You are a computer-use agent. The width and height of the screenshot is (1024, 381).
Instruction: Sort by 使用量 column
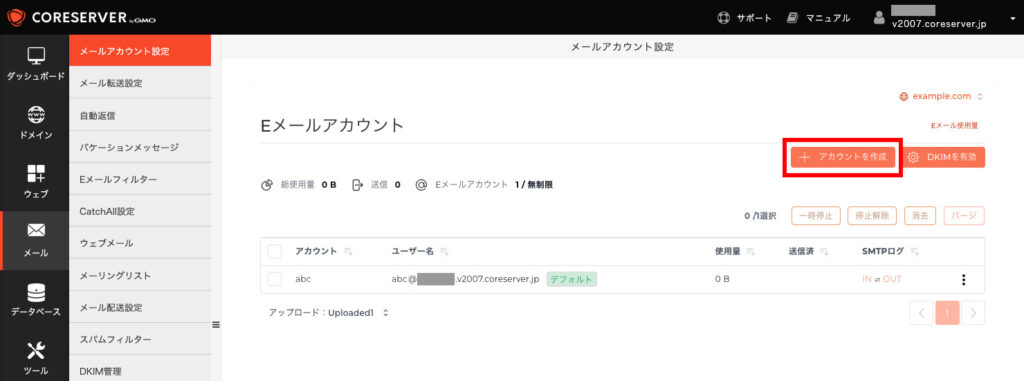735,251
